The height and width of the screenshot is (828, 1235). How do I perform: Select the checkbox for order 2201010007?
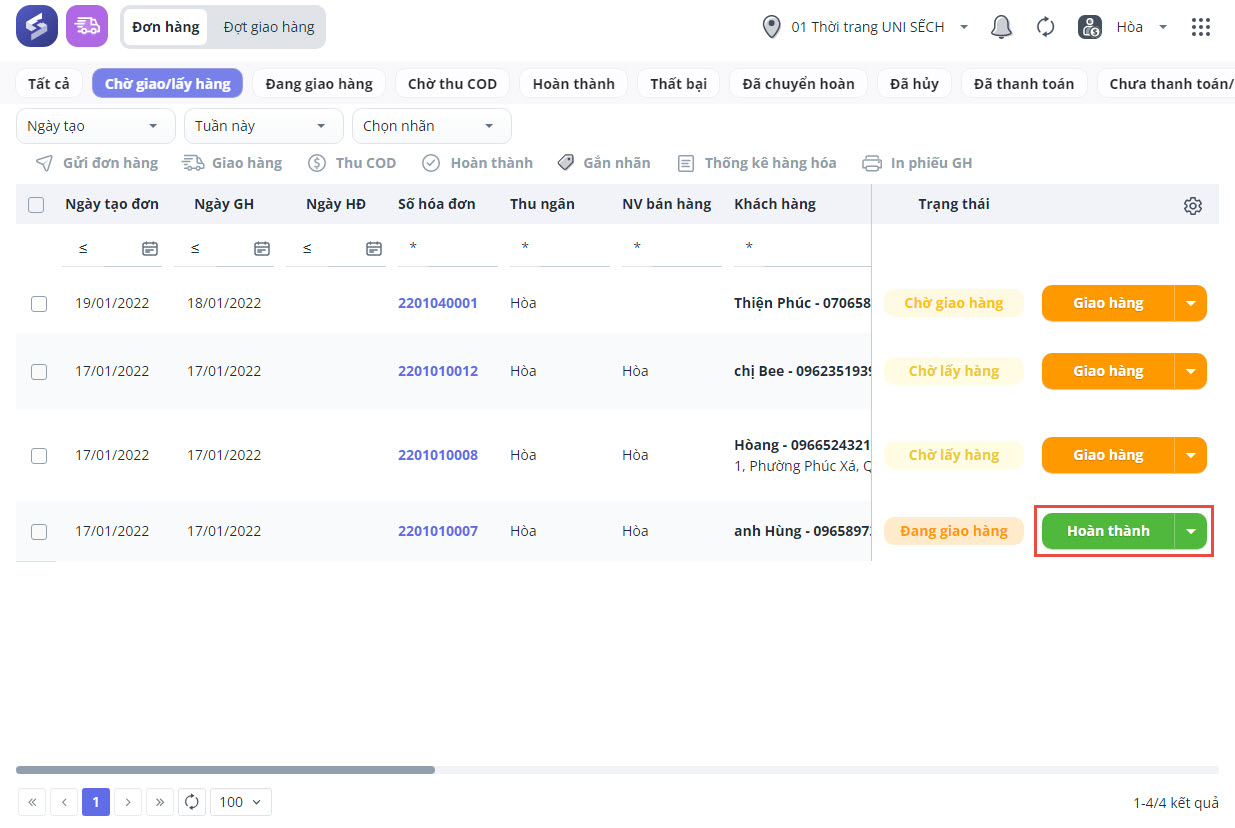coord(39,532)
